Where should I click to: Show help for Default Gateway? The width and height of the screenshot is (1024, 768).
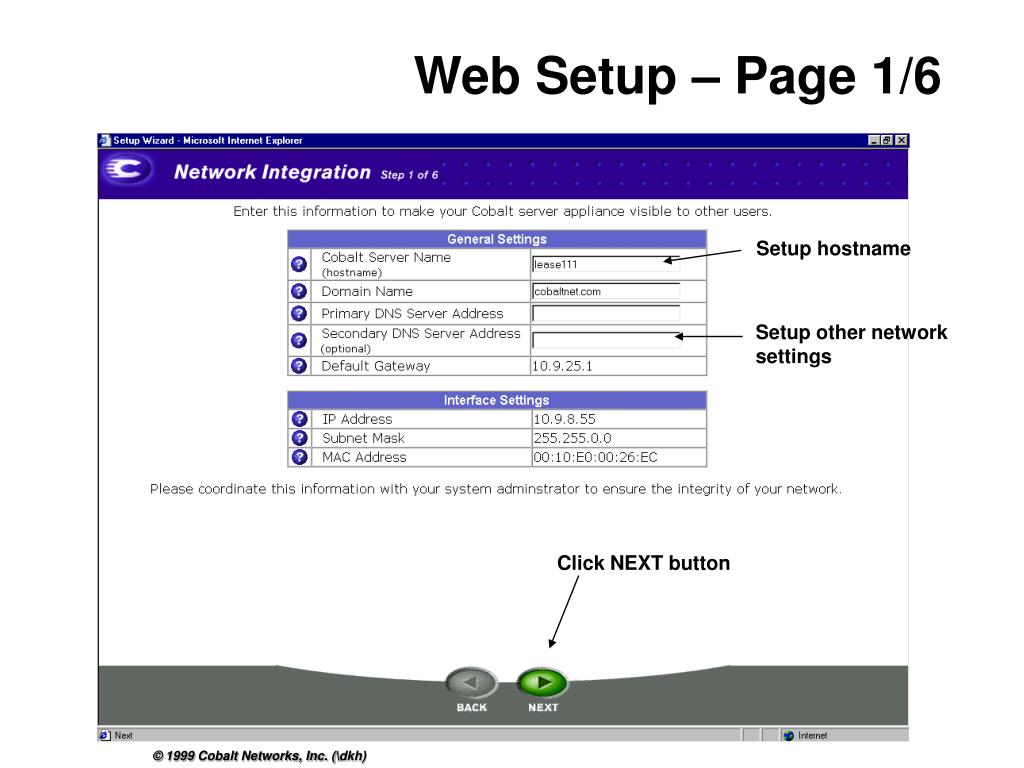[x=298, y=366]
